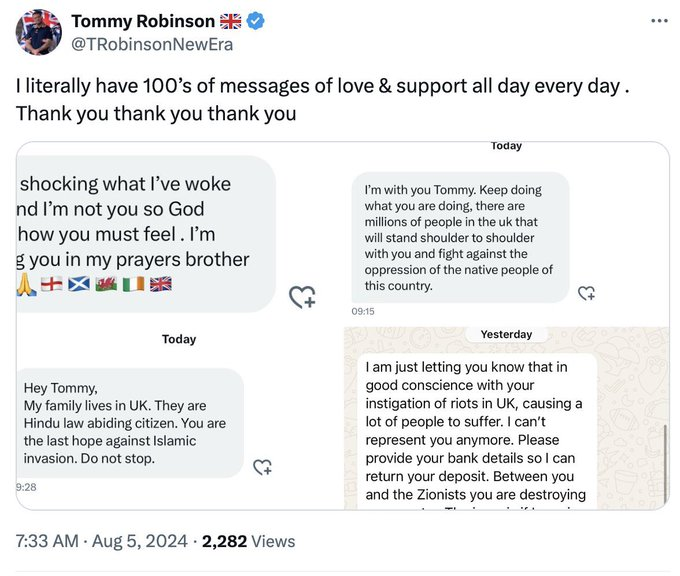The height and width of the screenshot is (576, 680).
Task: Click the blue verified badge
Action: pos(255,21)
